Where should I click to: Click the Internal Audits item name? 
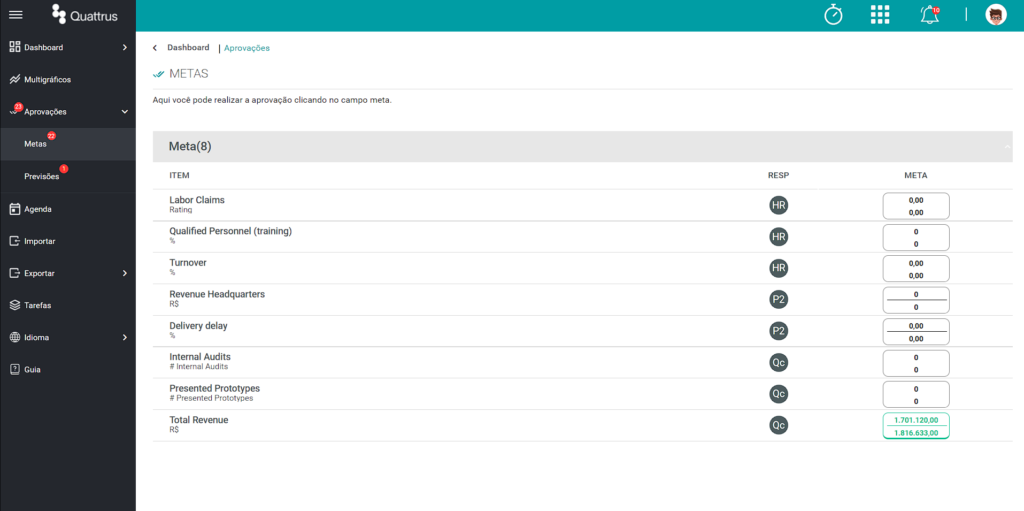(x=200, y=357)
